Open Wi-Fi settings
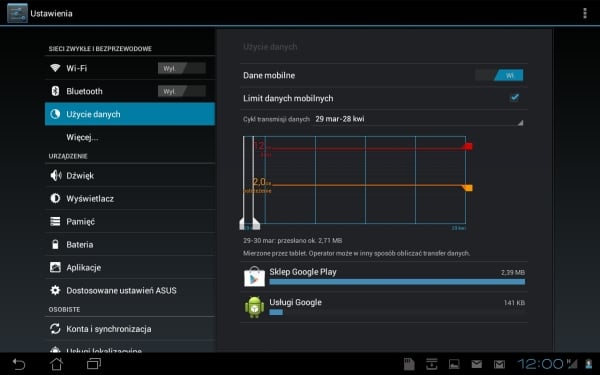The width and height of the screenshot is (600, 375). [x=130, y=68]
